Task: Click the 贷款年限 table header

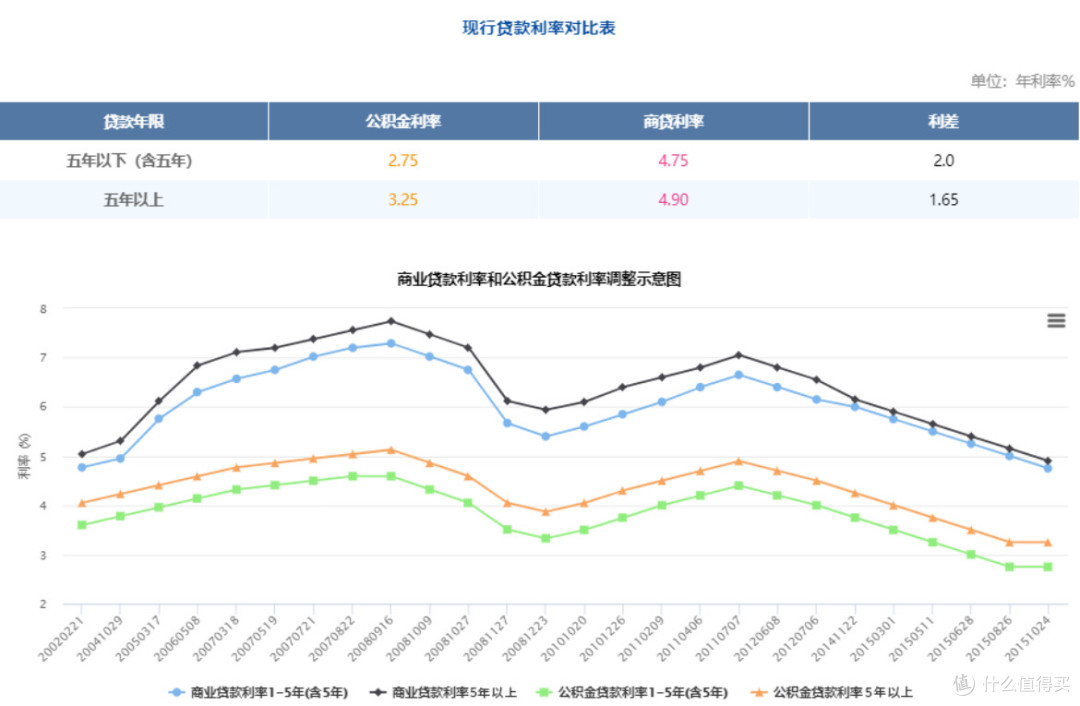Action: (134, 122)
